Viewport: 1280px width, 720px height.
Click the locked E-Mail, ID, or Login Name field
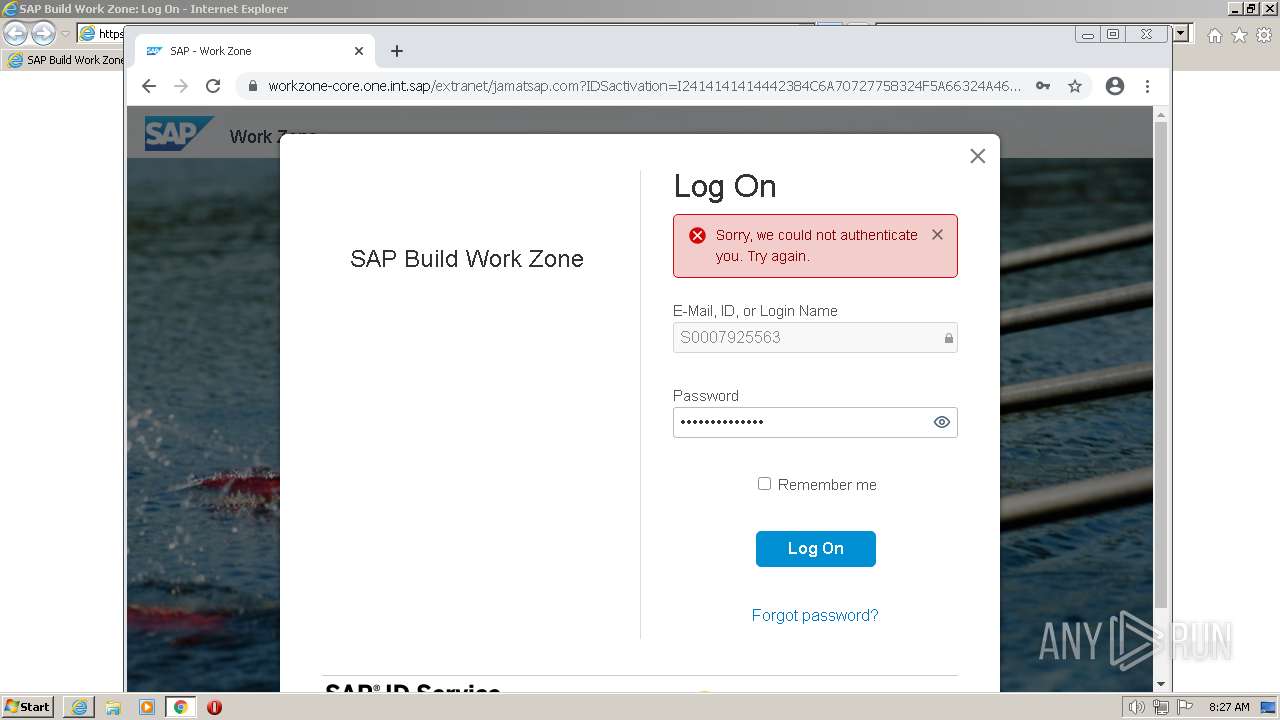(815, 337)
